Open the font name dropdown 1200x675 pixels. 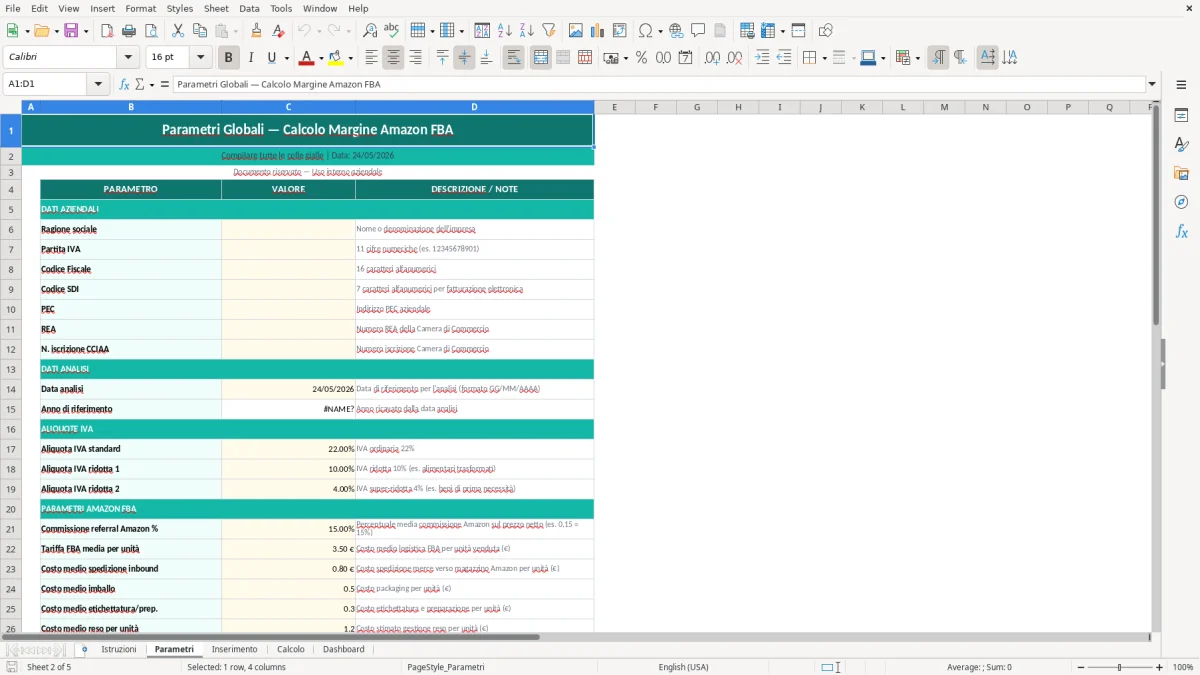tap(128, 58)
